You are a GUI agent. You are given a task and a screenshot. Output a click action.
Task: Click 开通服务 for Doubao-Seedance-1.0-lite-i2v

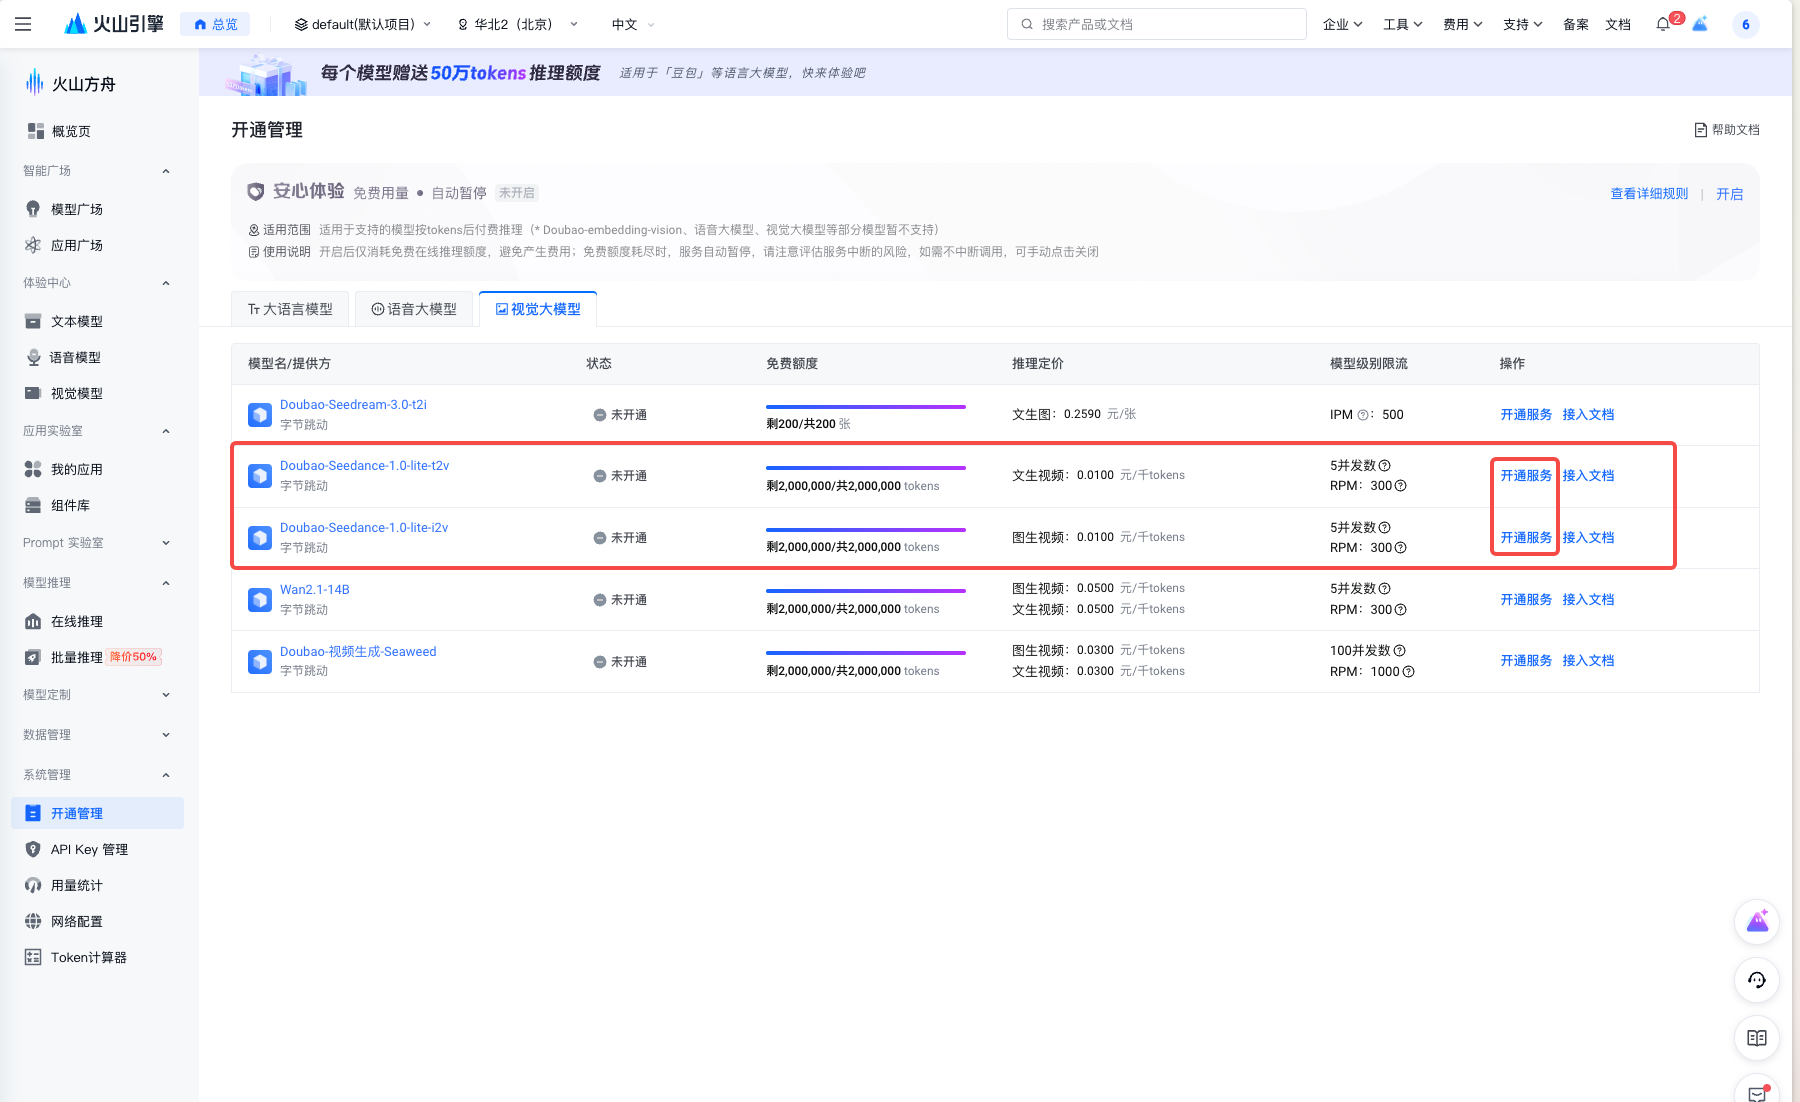pos(1526,538)
